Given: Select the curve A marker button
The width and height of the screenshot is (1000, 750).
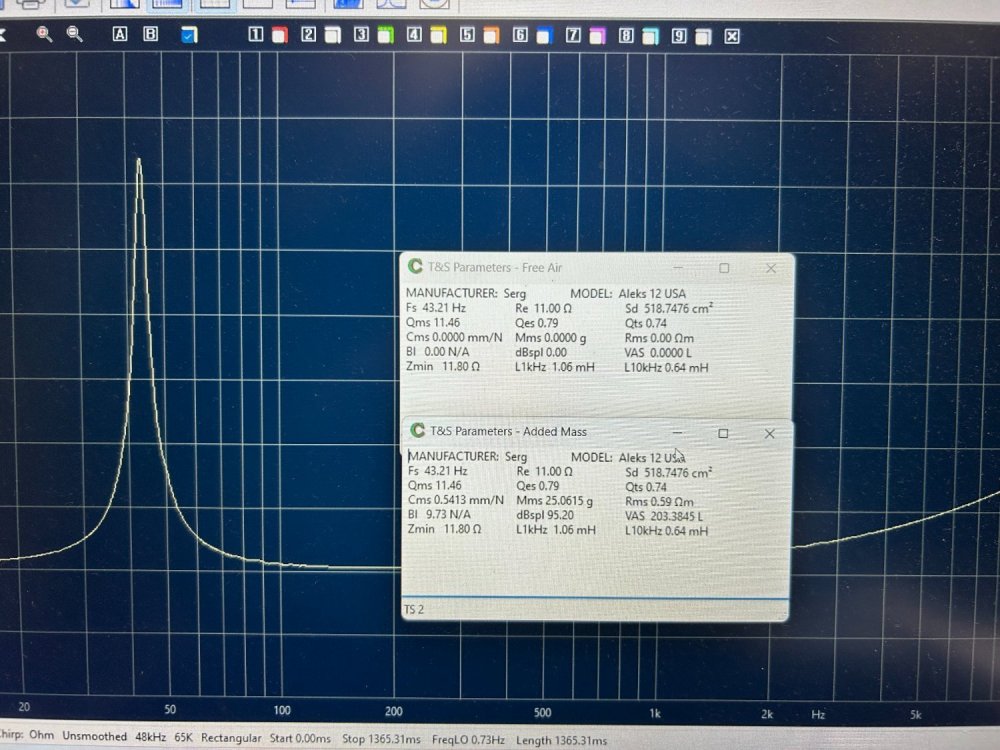Looking at the screenshot, I should [120, 34].
